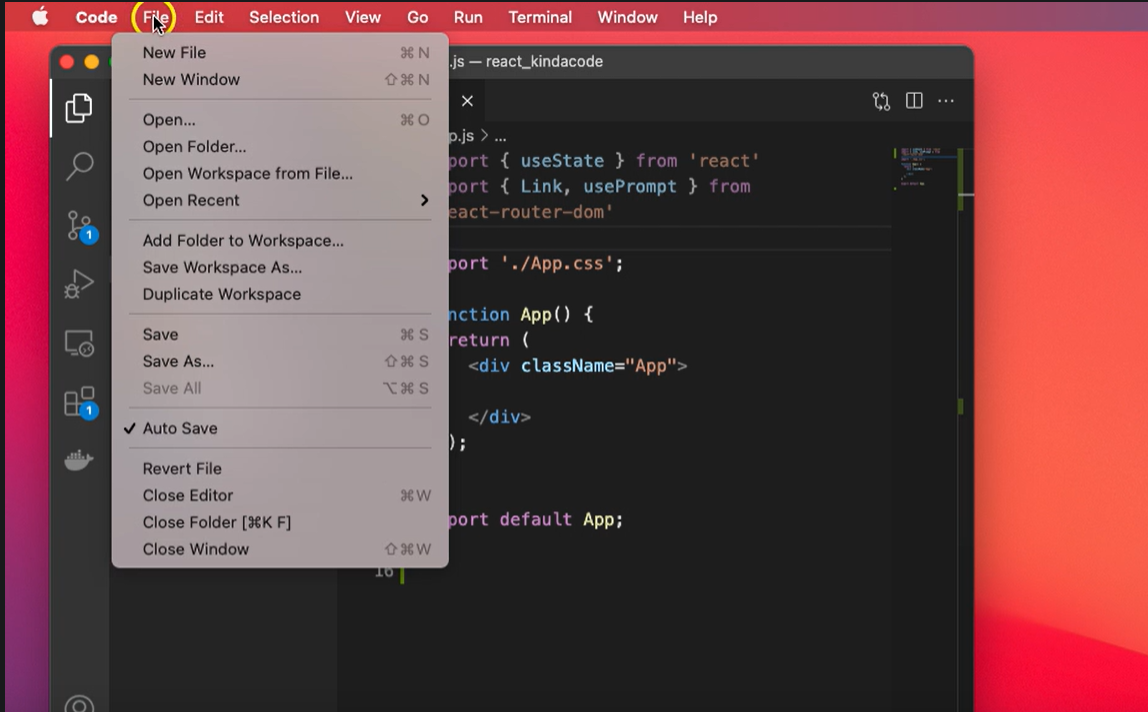The image size is (1148, 712).
Task: Choose Add Folder to Workspace...
Action: pos(280,240)
